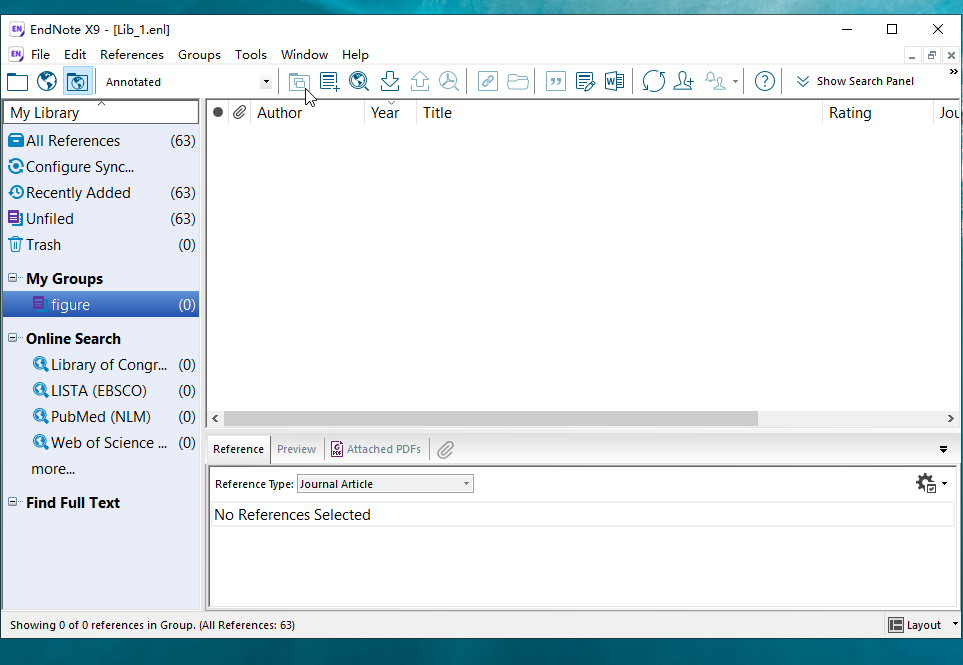Click Sync Library icon

point(653,81)
